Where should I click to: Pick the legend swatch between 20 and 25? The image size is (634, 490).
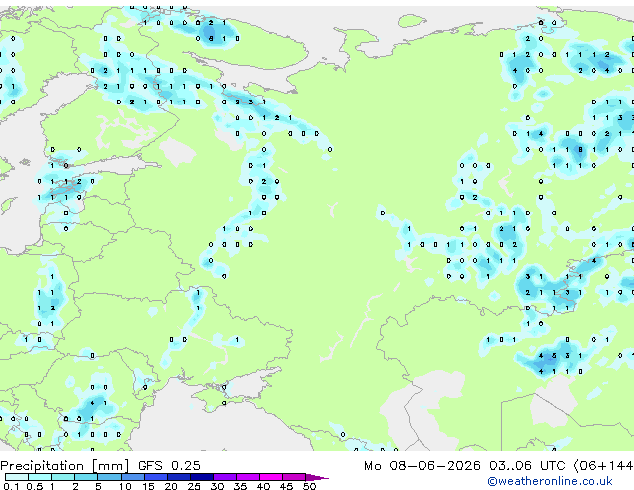coord(179,477)
